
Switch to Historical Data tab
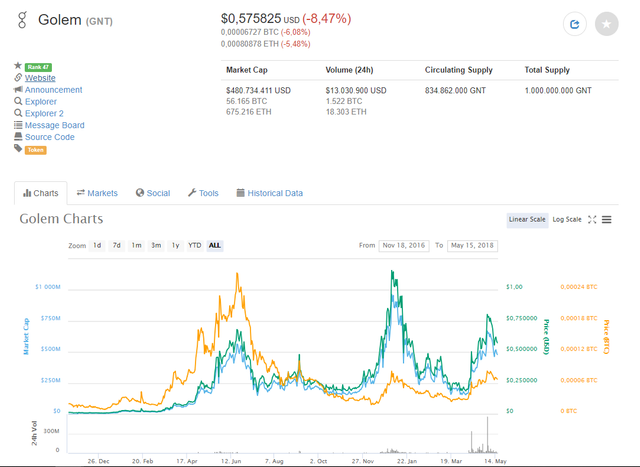tap(269, 193)
